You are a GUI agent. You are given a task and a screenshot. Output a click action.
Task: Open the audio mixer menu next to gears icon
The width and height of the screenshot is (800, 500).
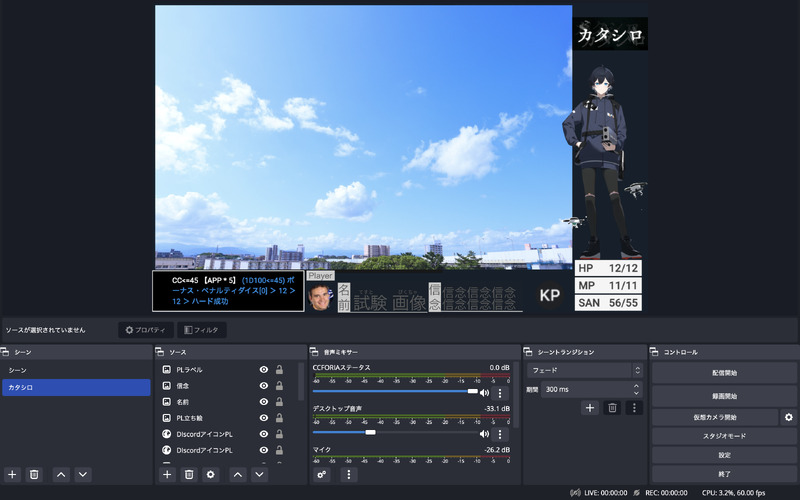[x=348, y=474]
